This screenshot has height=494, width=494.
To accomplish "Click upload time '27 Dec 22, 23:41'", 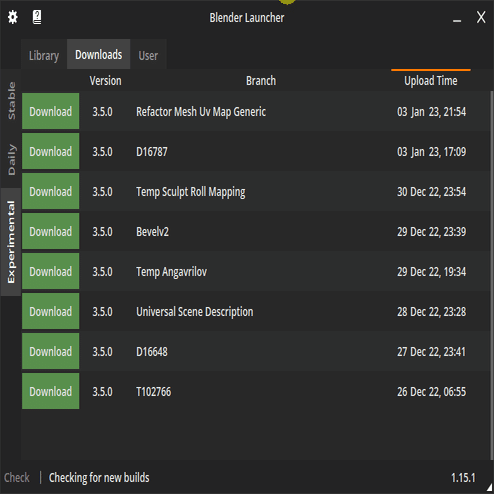I will point(431,352).
